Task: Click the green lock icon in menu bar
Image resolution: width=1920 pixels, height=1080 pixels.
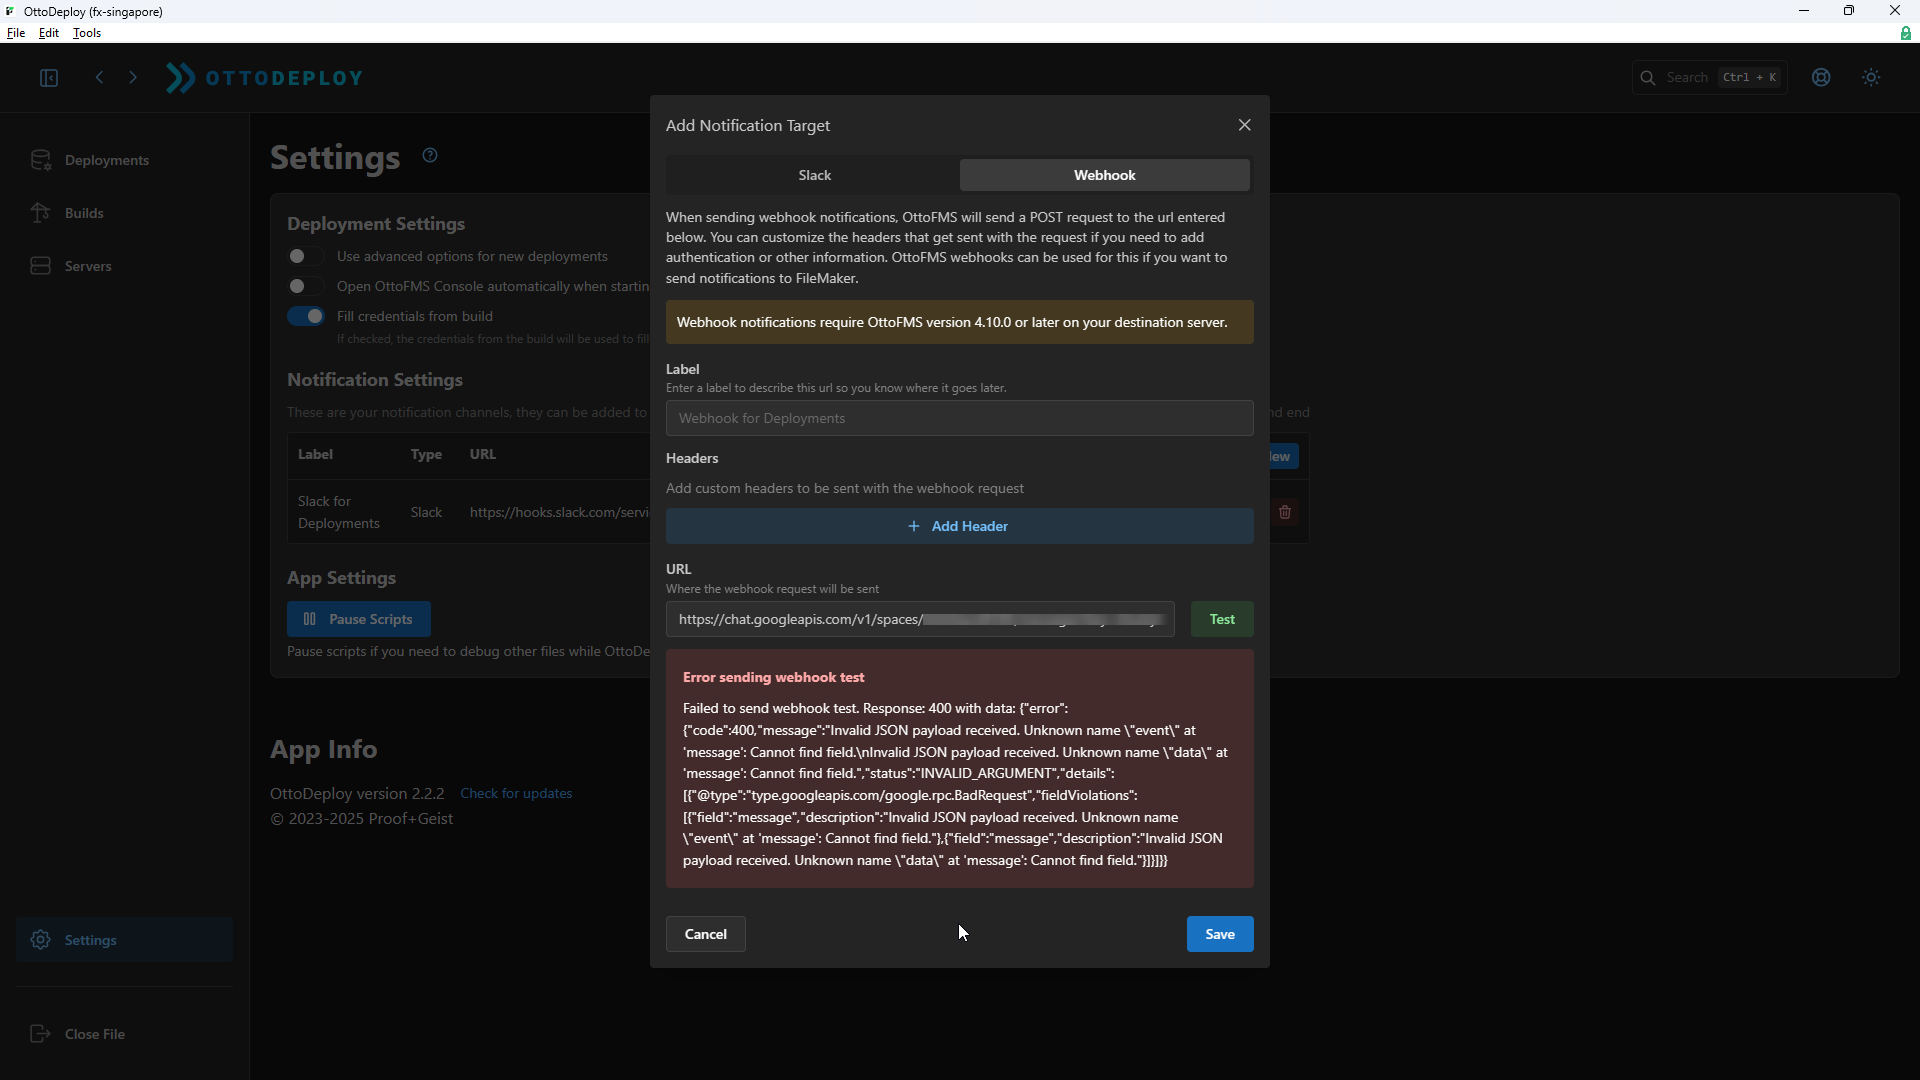Action: pyautogui.click(x=1905, y=33)
